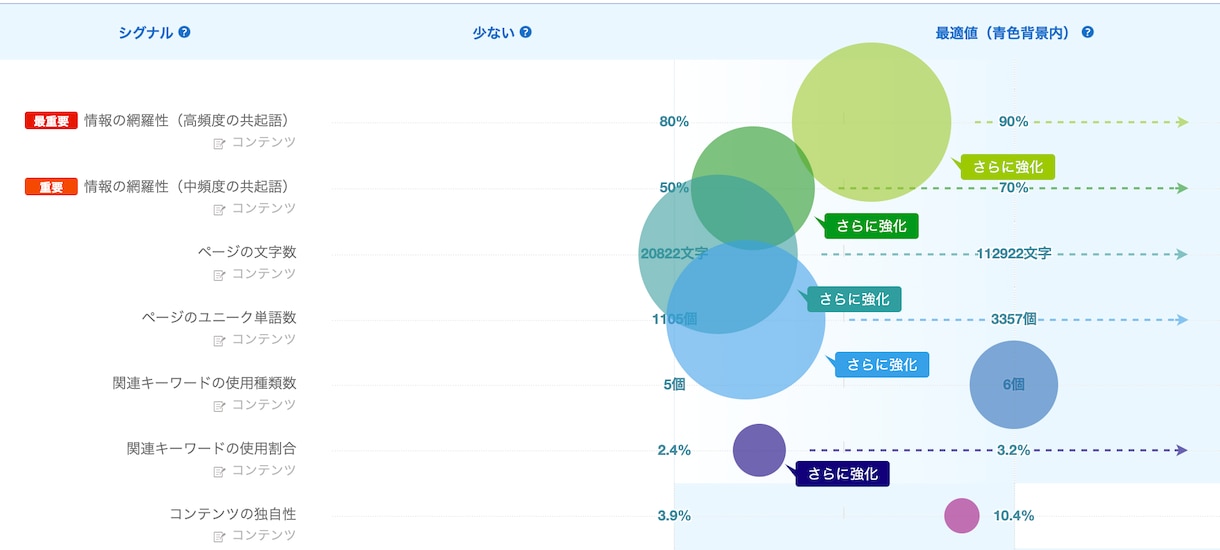Select the 6個 blue bubble

(x=1014, y=385)
